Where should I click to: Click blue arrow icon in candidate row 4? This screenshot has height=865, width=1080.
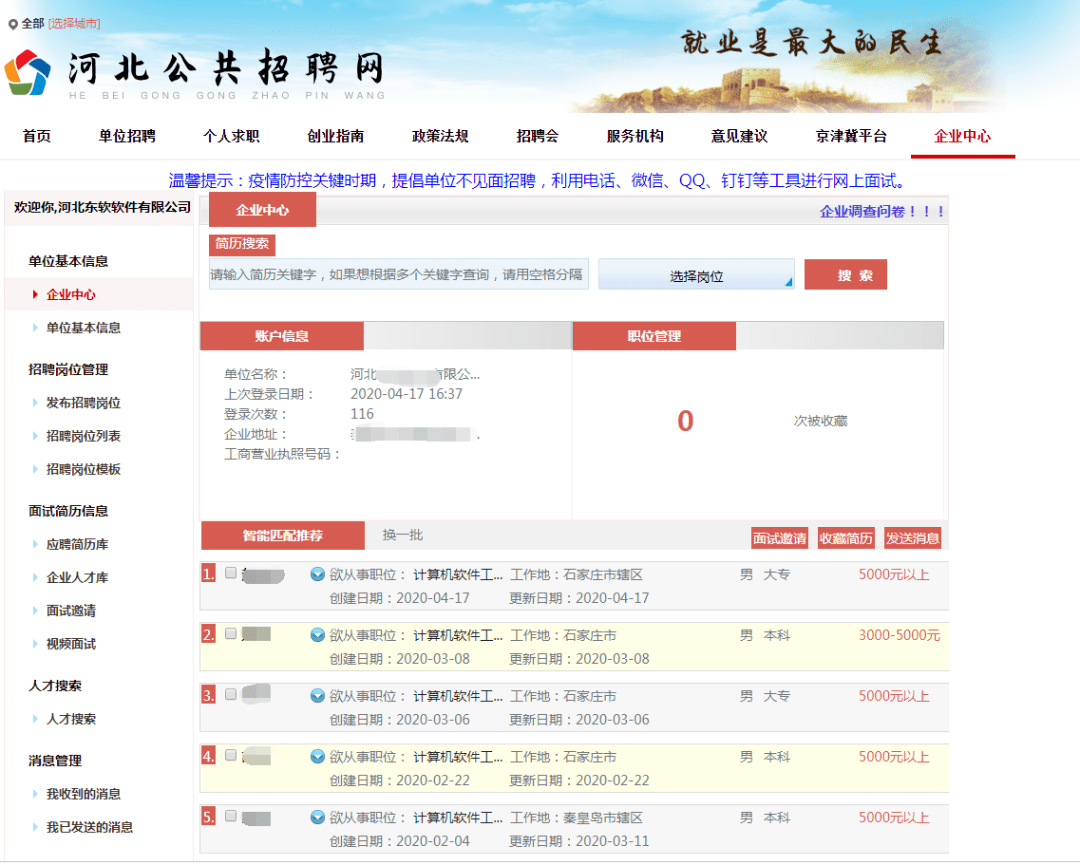click(318, 757)
